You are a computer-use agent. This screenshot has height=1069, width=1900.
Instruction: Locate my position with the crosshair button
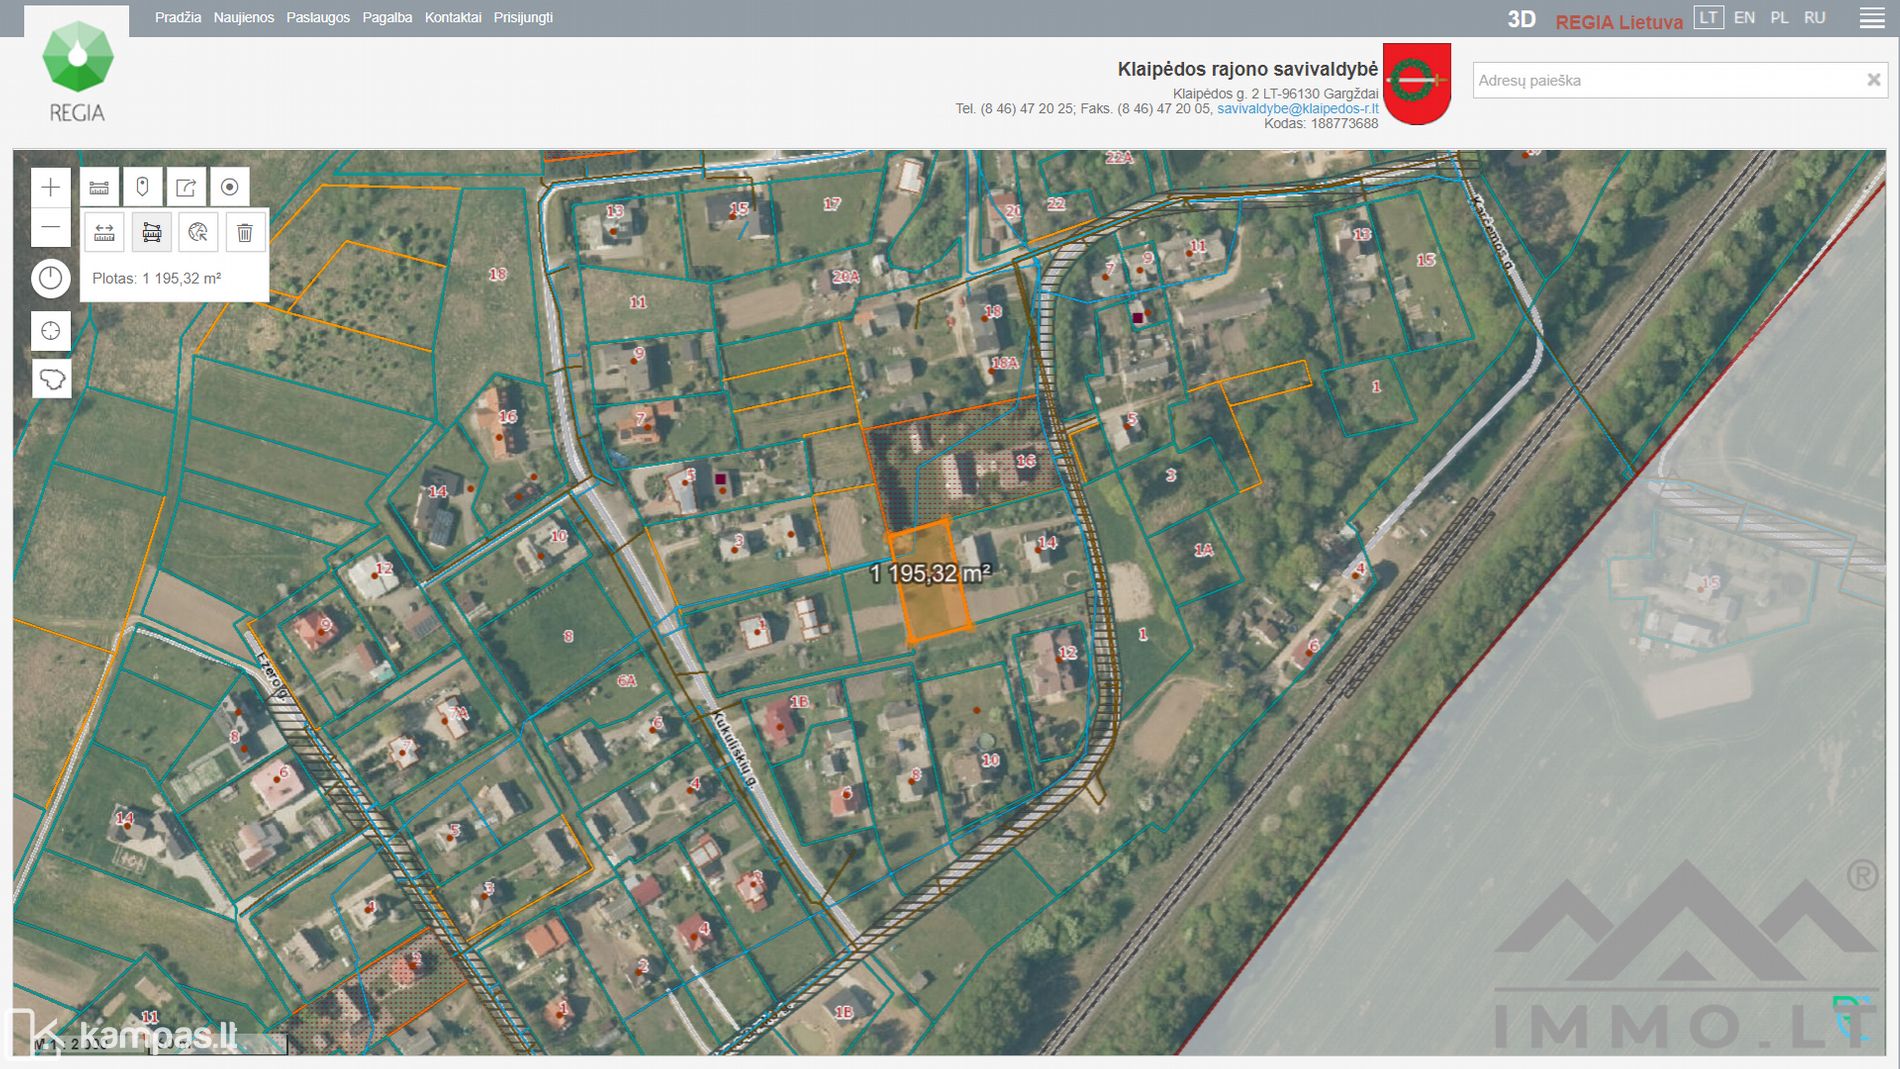(x=51, y=331)
